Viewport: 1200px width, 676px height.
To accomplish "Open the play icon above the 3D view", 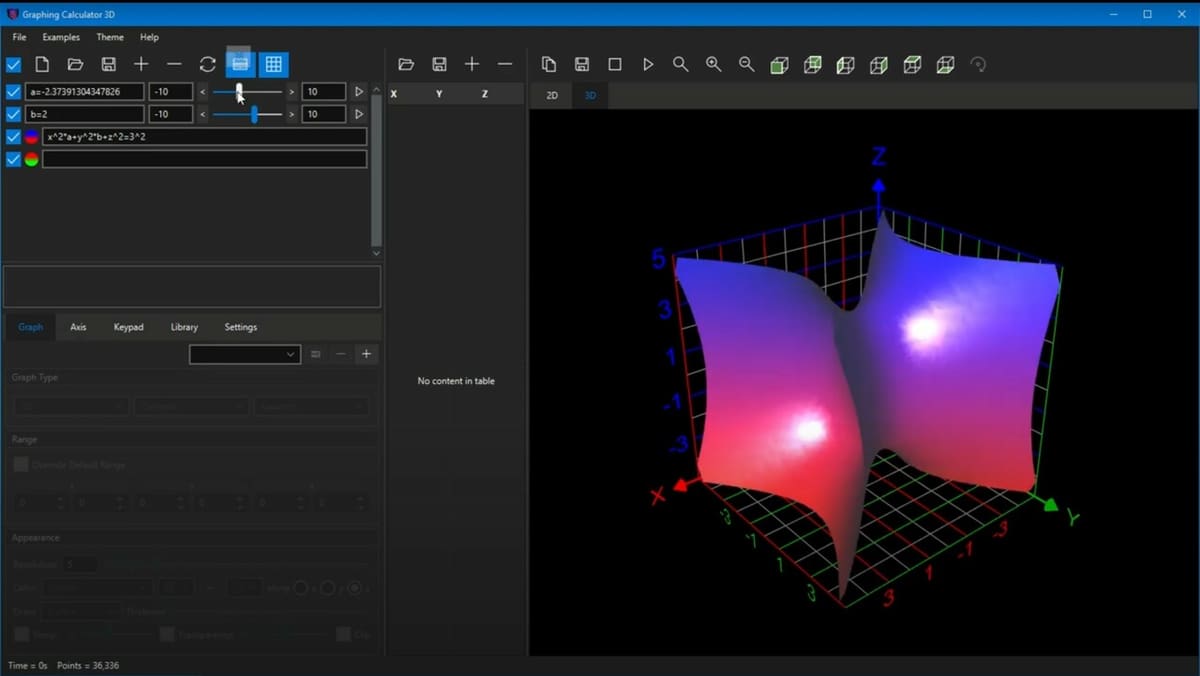I will pos(648,64).
